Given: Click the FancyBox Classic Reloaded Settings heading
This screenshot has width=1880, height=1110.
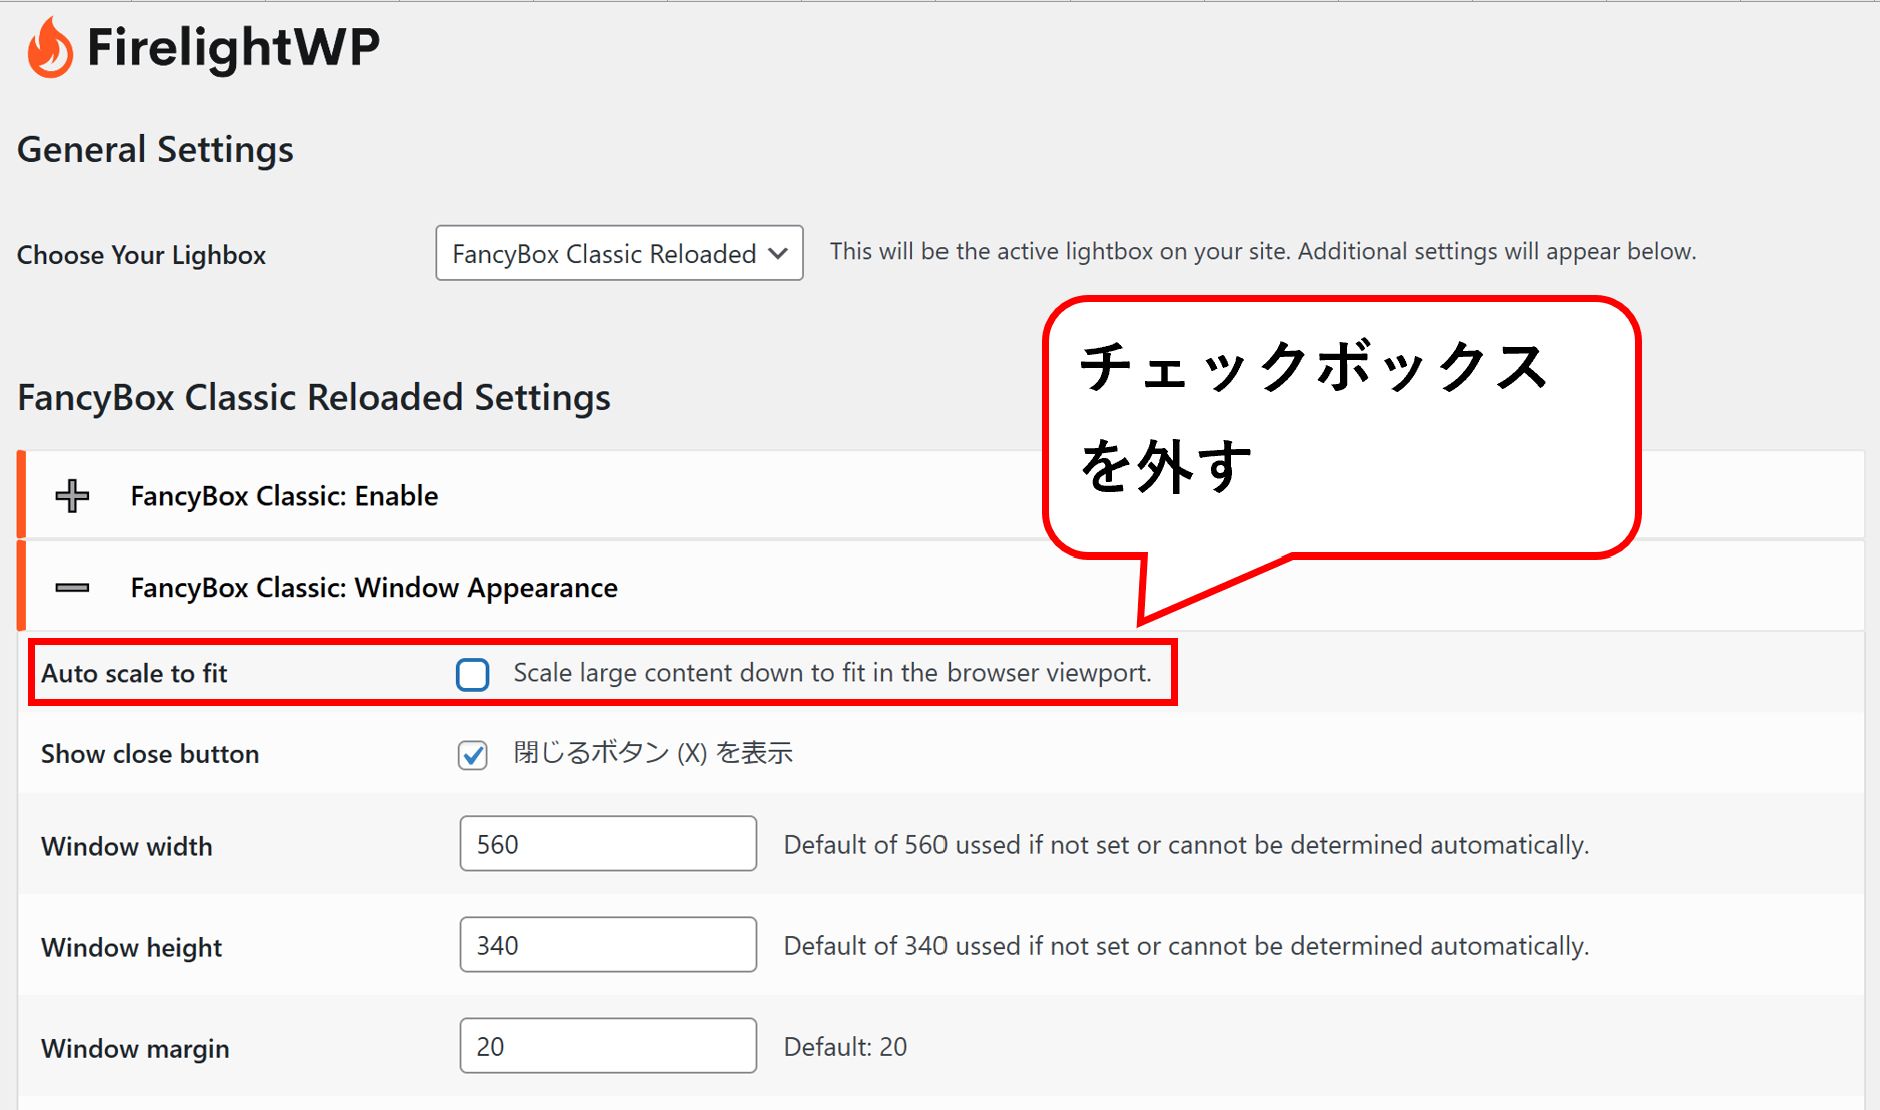Looking at the screenshot, I should click(x=314, y=398).
